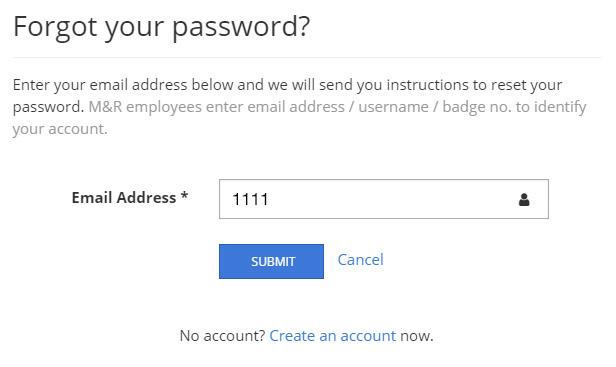Click the 'No account?' text
This screenshot has height=367, width=616.
(223, 336)
